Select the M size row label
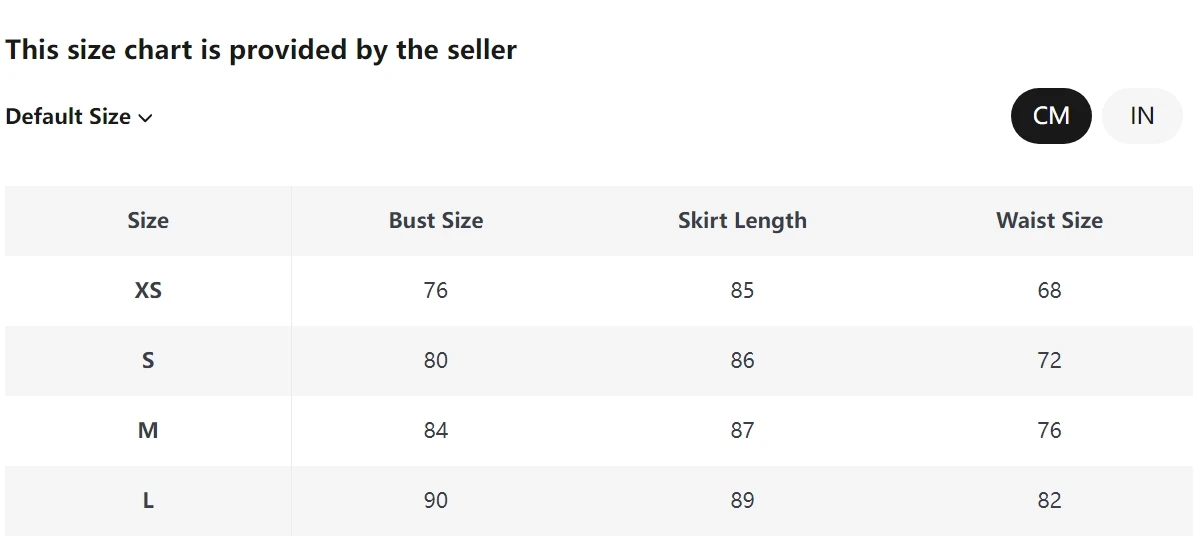 tap(148, 431)
